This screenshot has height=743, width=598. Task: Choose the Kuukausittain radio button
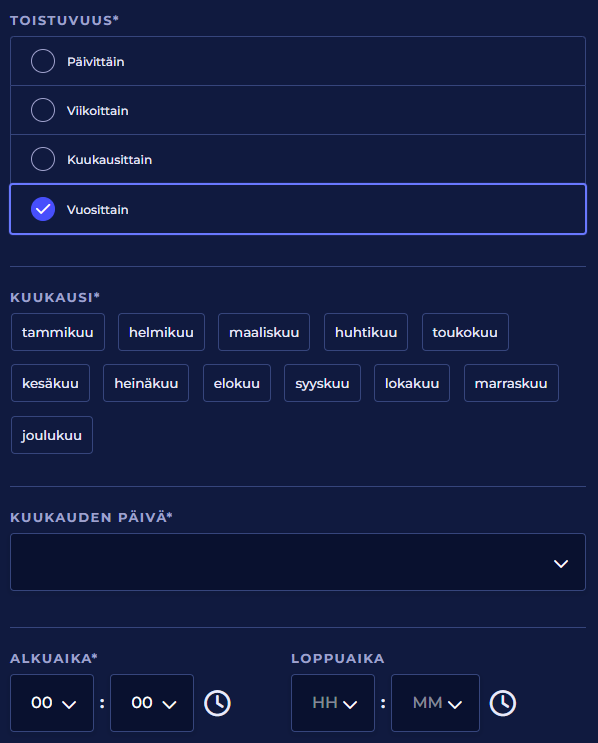pos(298,159)
